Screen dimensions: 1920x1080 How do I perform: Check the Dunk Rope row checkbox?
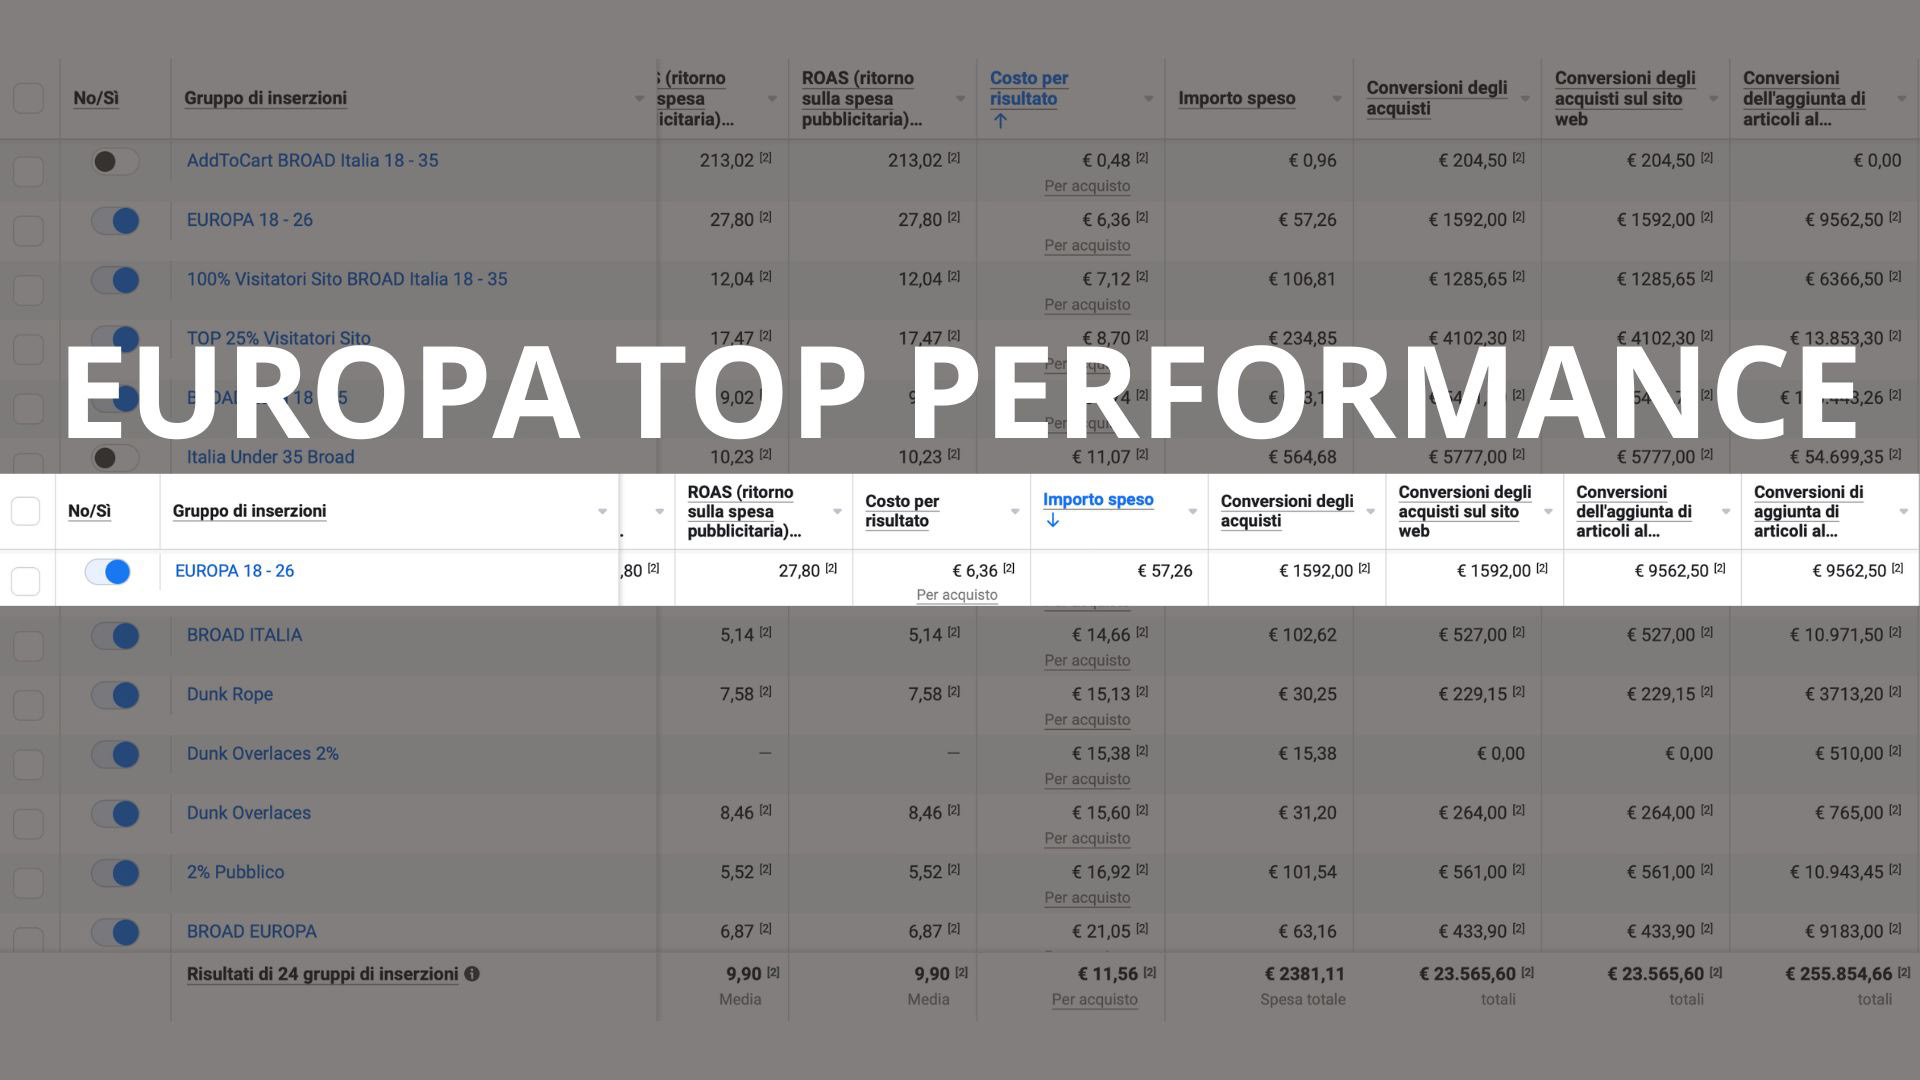pyautogui.click(x=28, y=705)
